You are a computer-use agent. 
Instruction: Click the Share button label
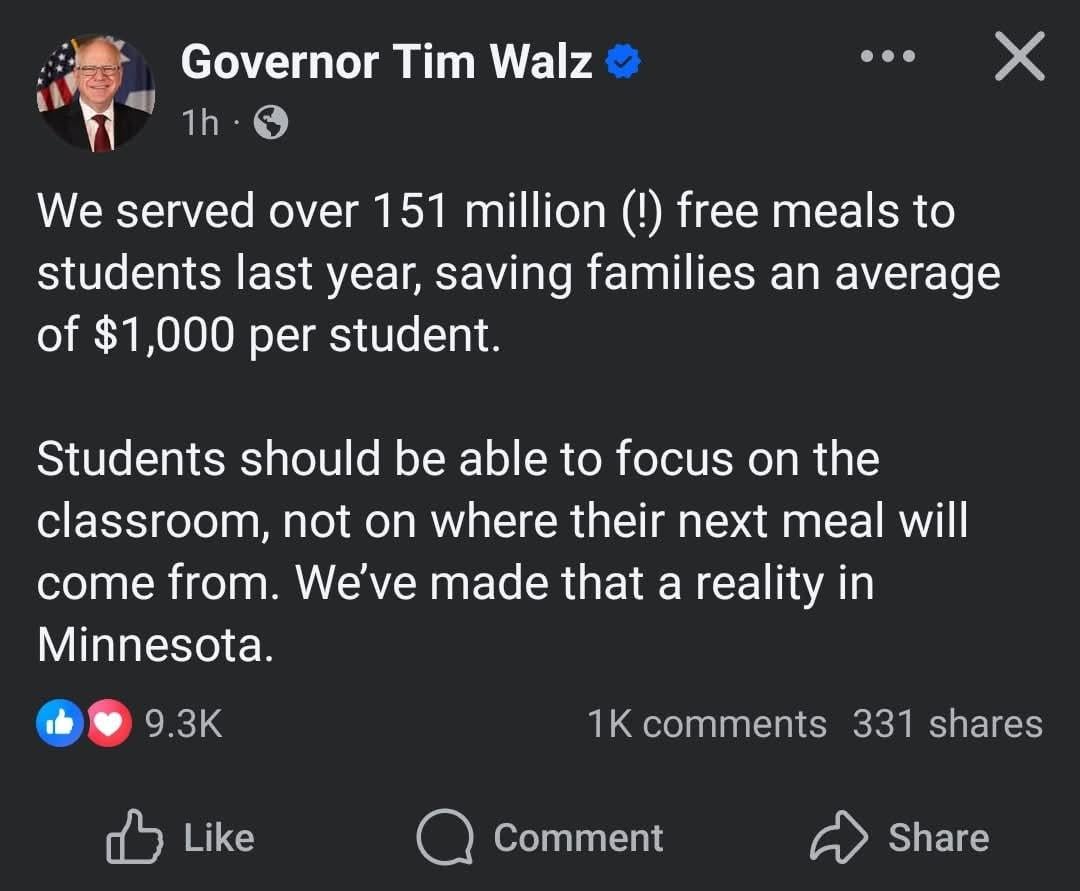click(939, 838)
